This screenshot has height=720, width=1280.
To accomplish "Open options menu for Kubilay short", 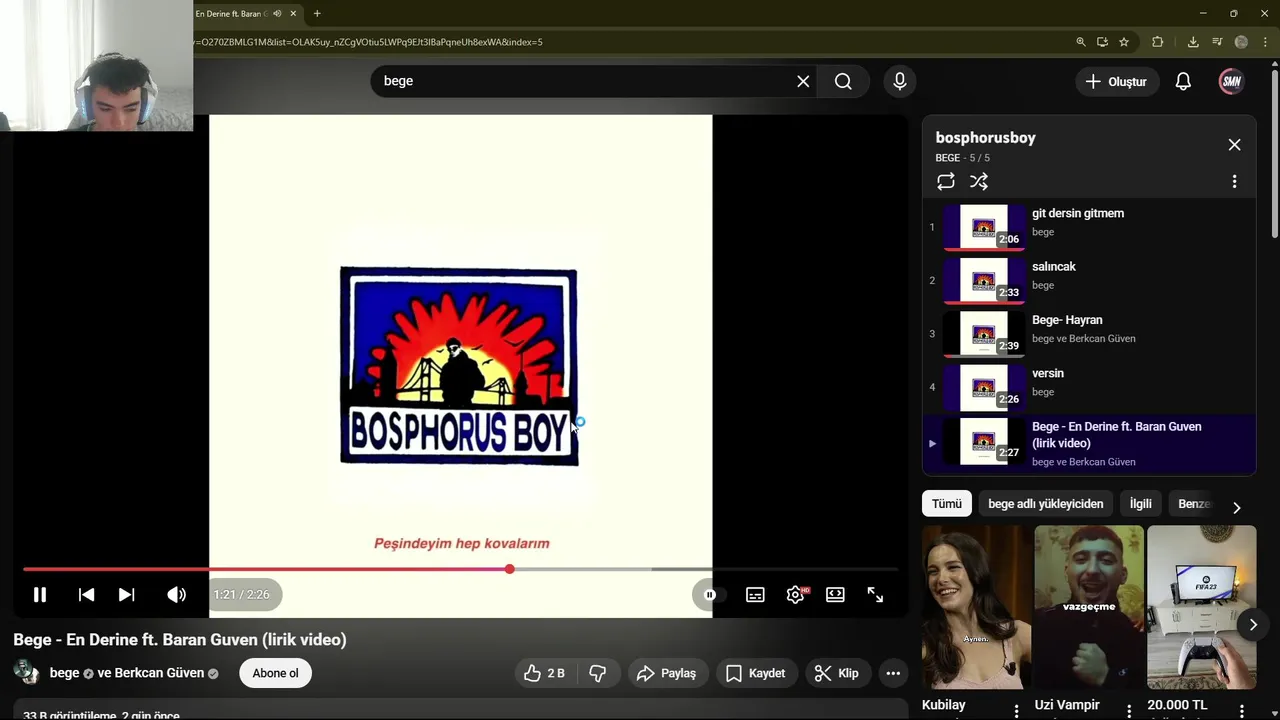I will point(1017,710).
